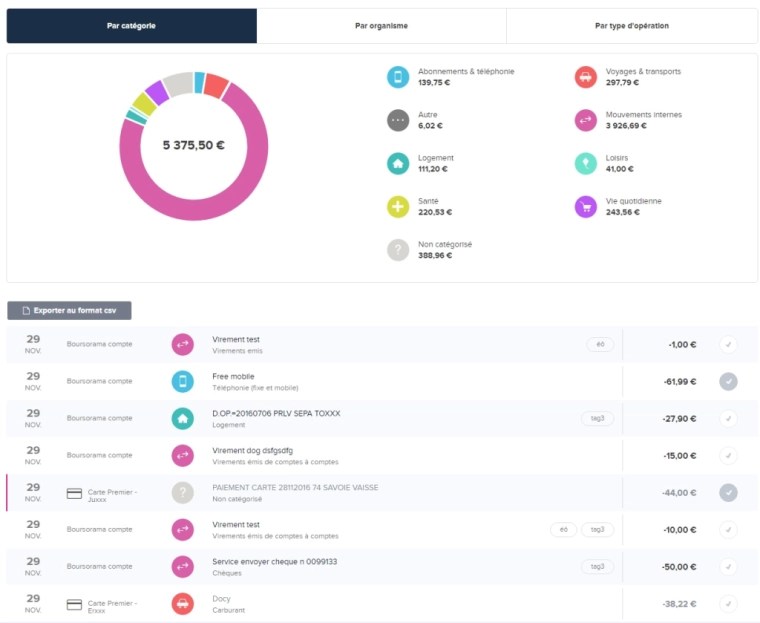This screenshot has height=623, width=760.
Task: Check the Docy carburant transaction checkmark
Action: tap(728, 604)
